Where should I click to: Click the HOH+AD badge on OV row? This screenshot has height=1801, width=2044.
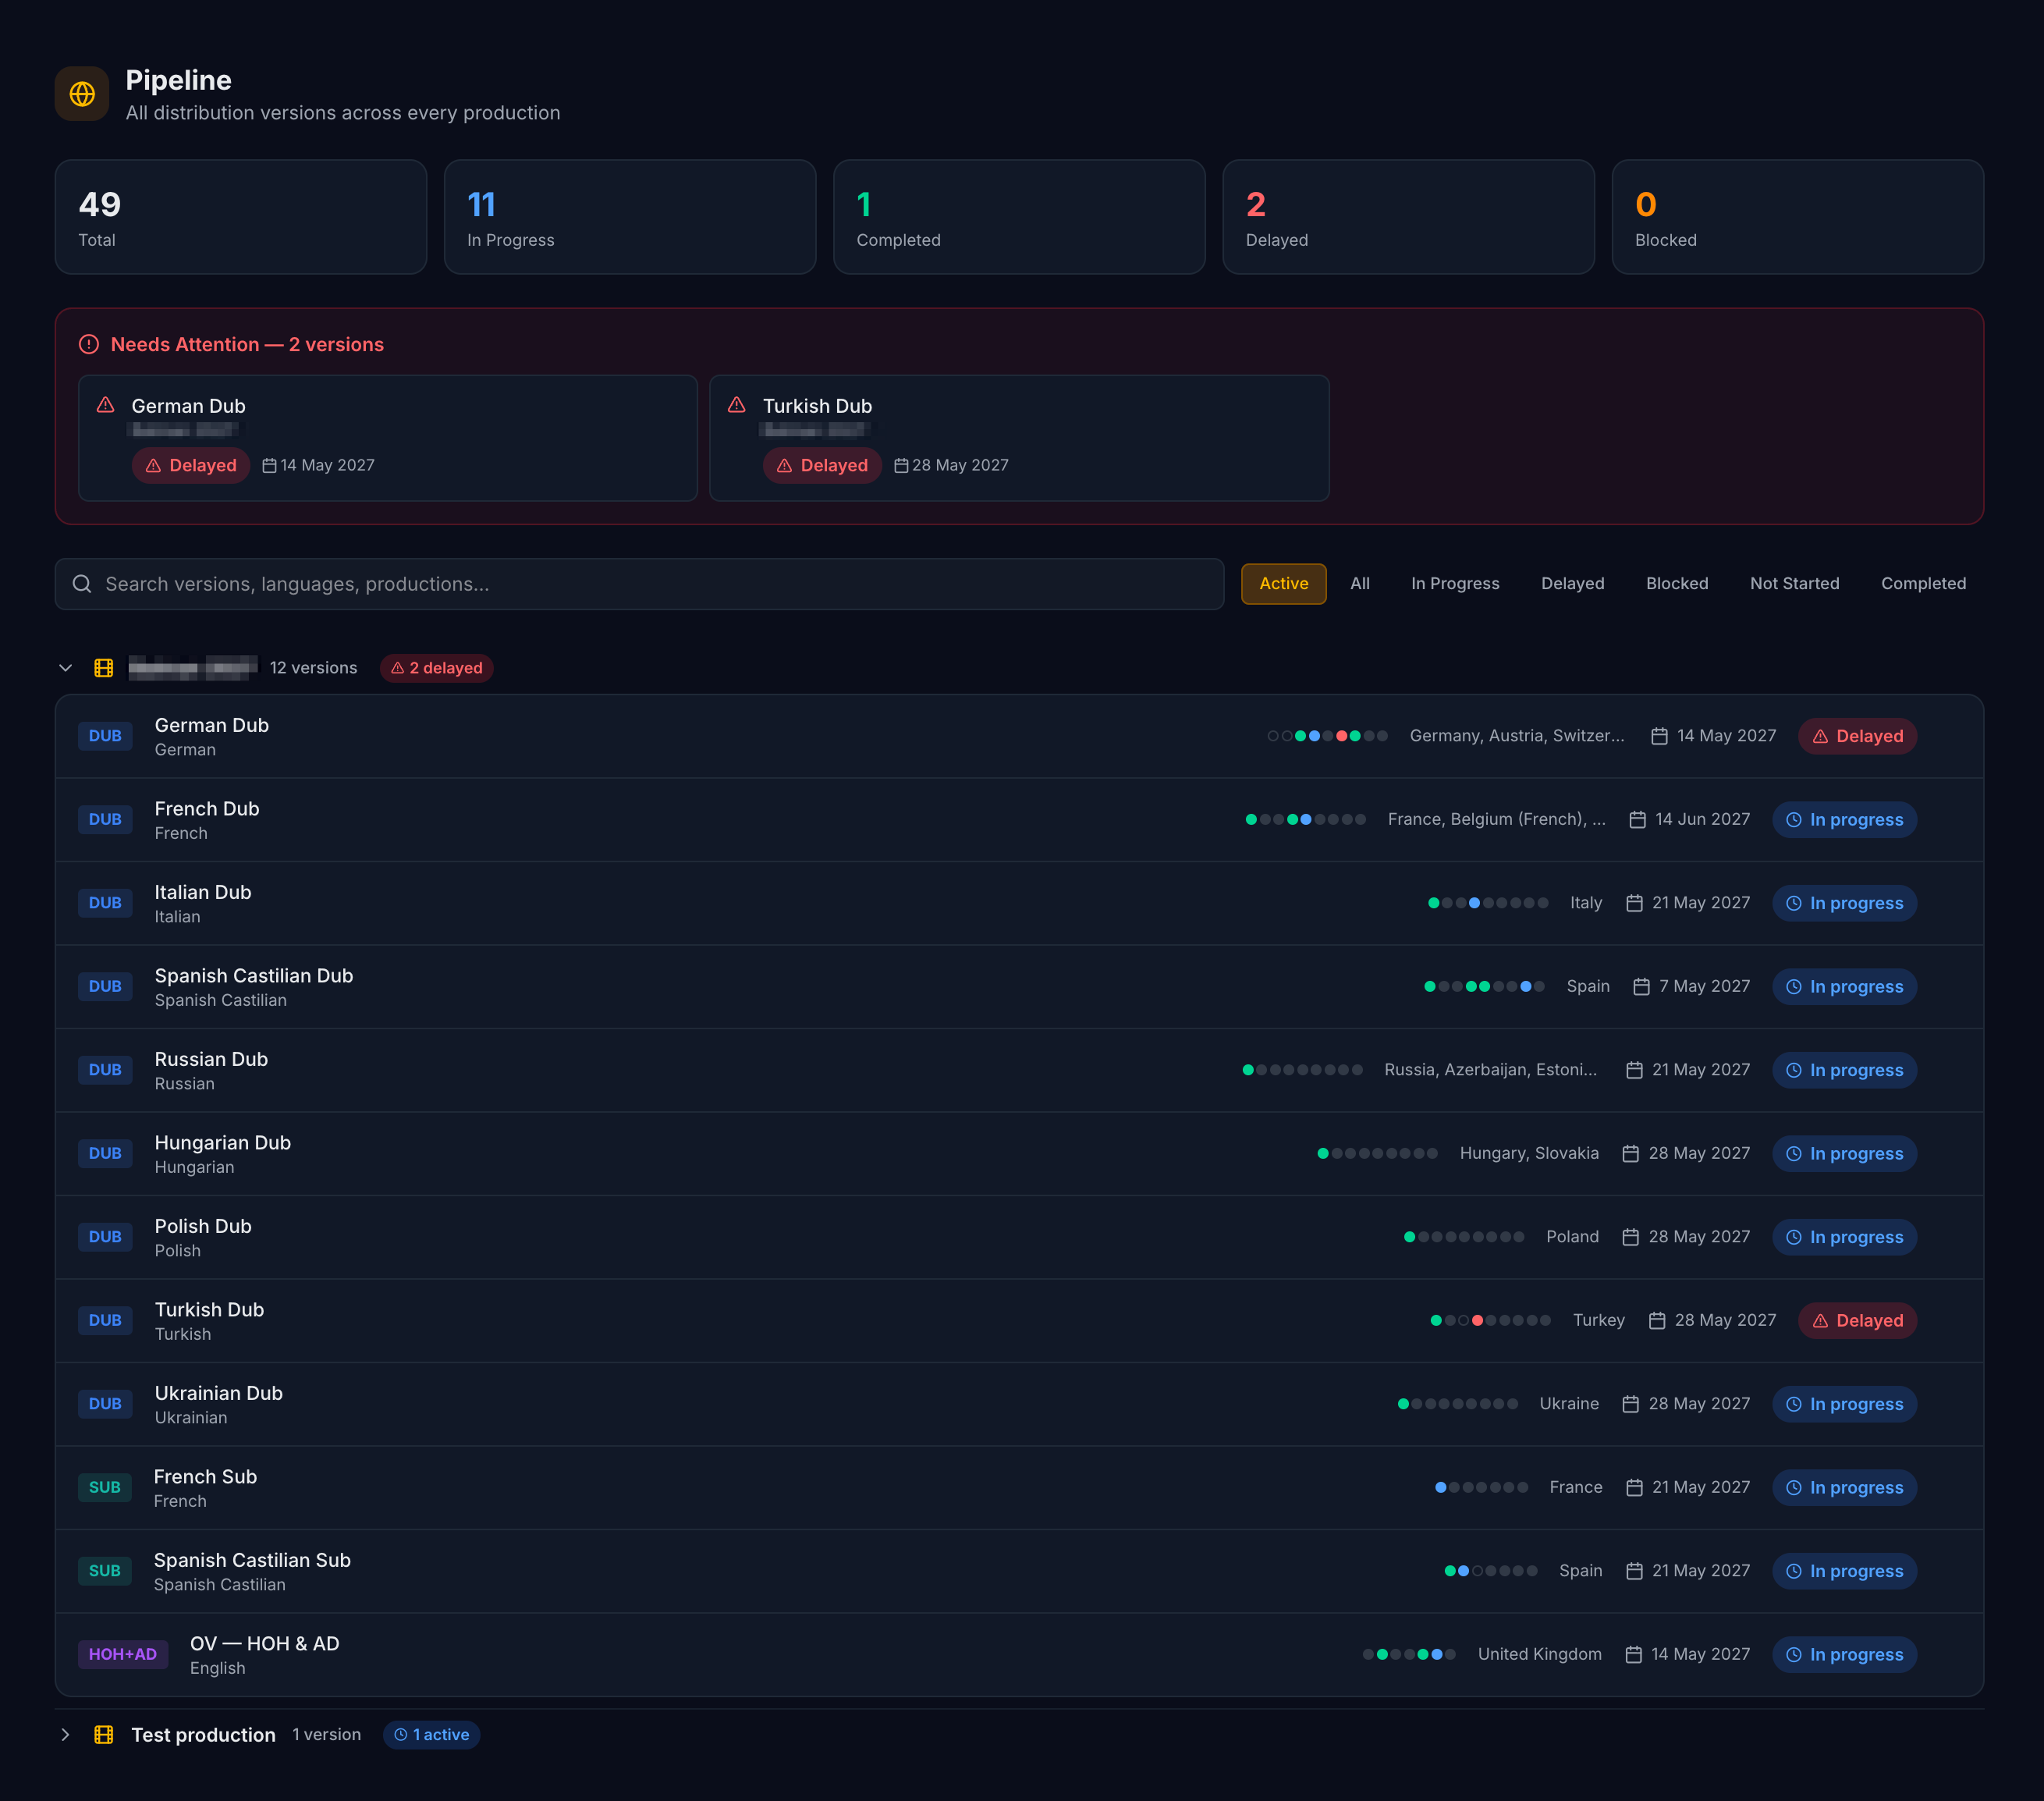pos(123,1654)
